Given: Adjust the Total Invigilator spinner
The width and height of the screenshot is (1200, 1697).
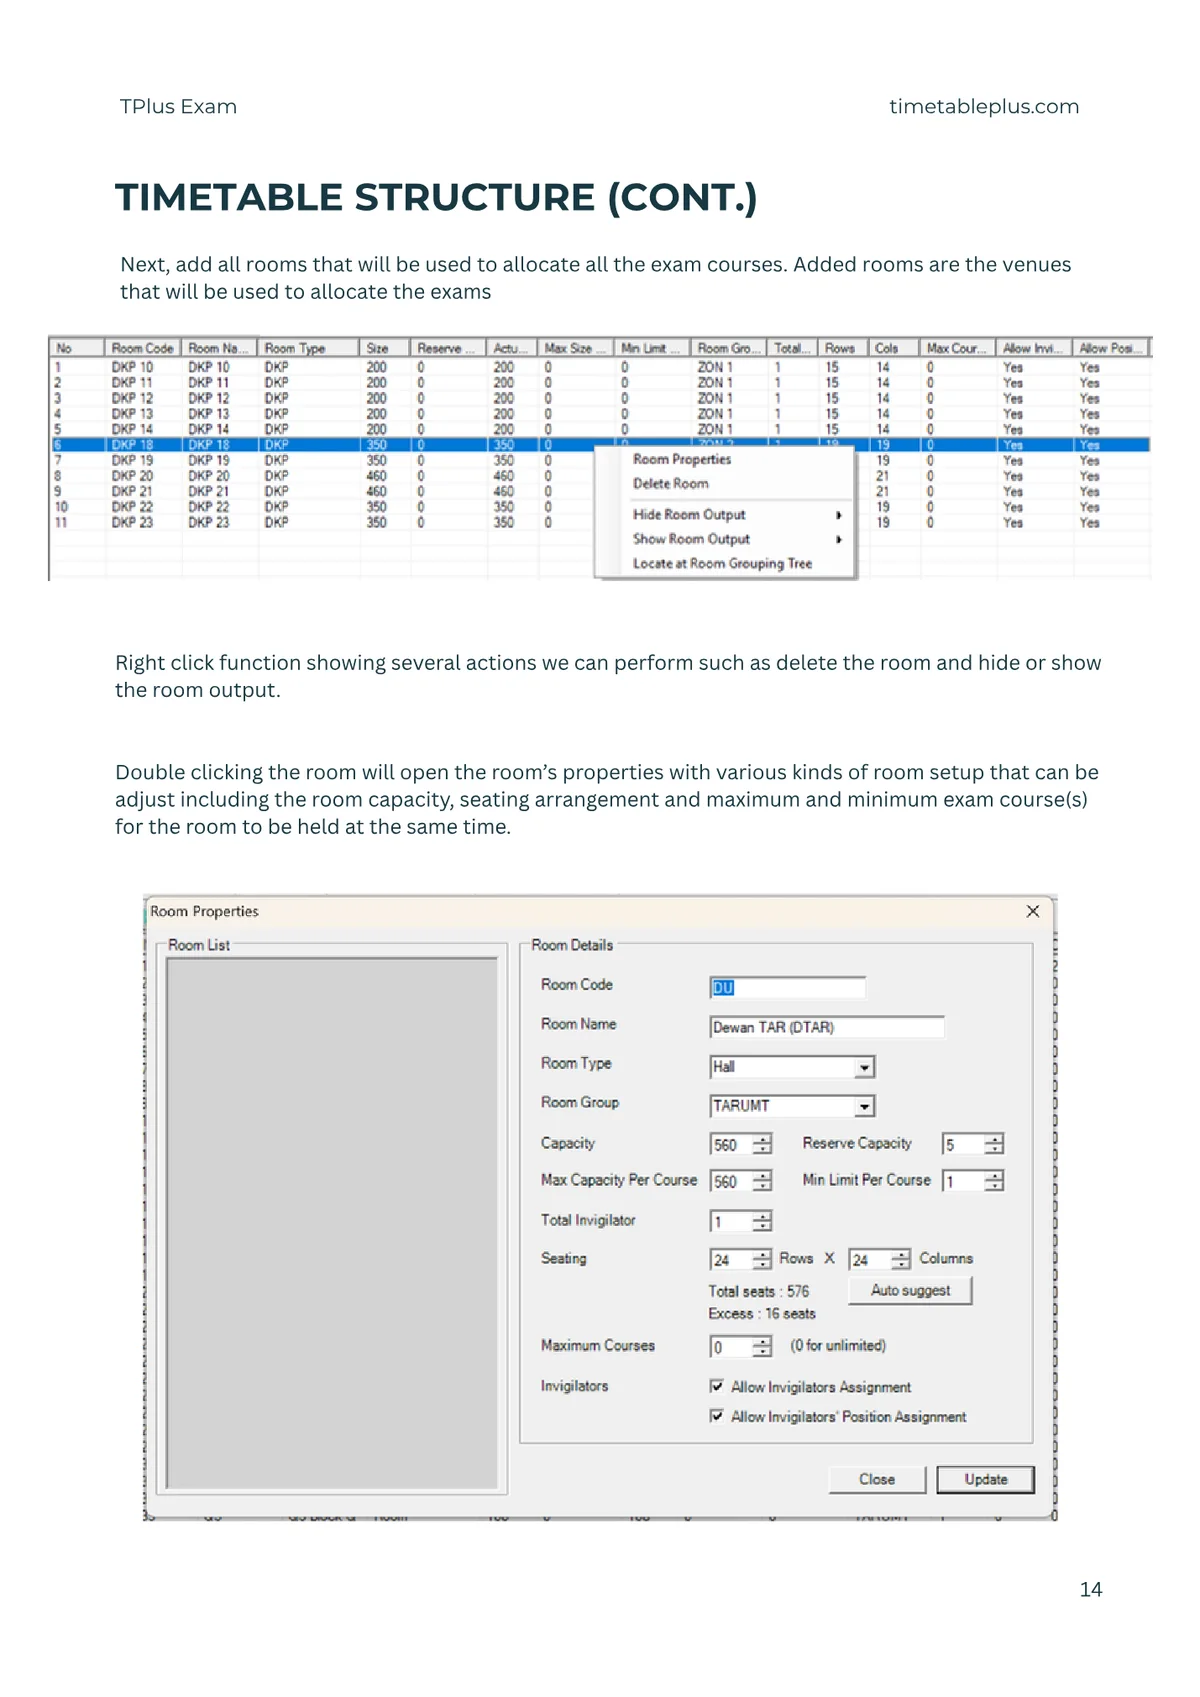Looking at the screenshot, I should [763, 1222].
